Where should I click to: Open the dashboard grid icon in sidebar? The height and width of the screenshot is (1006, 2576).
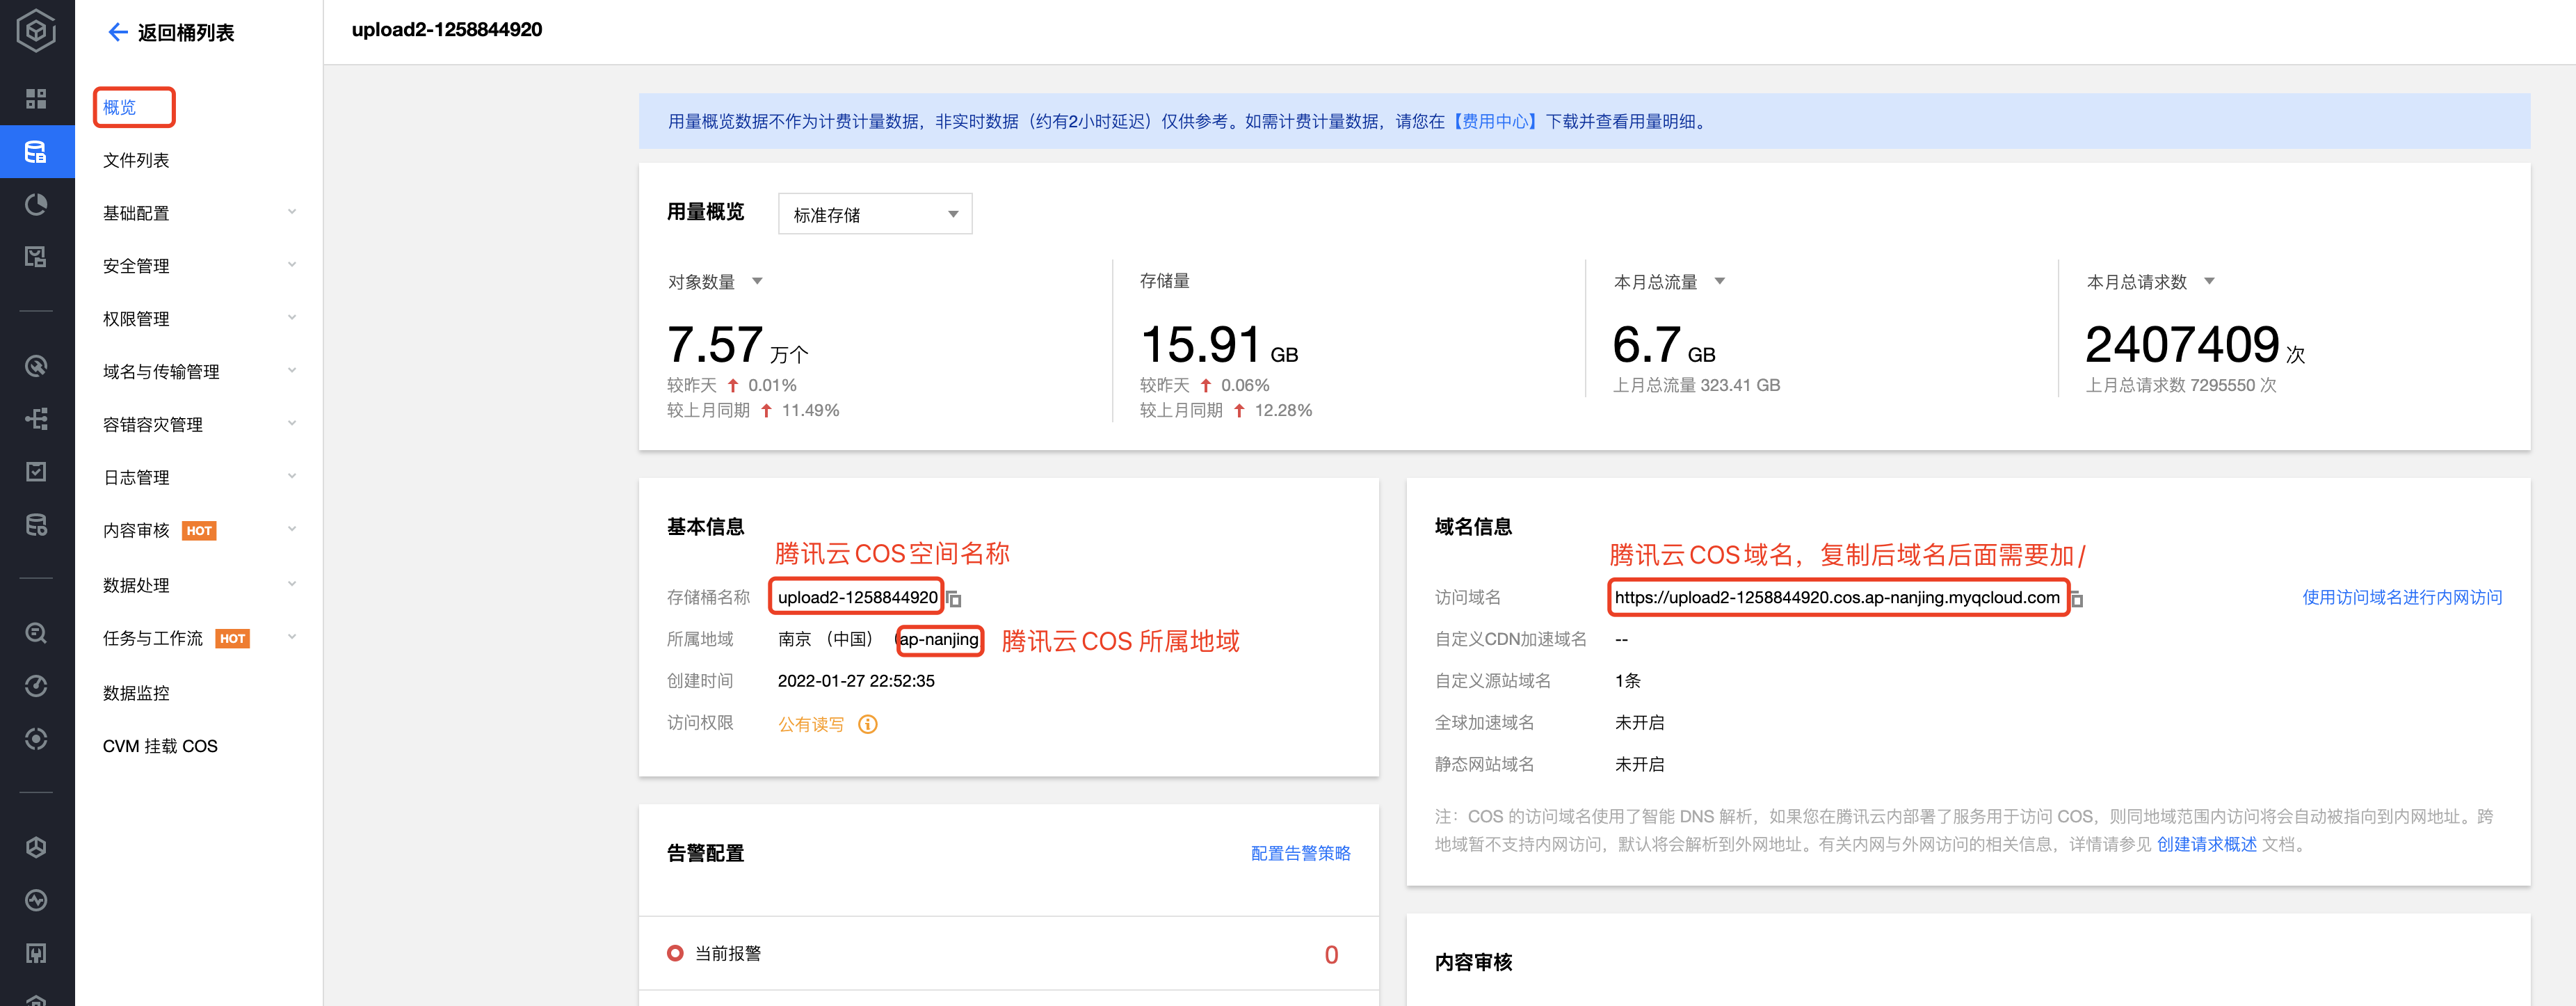pyautogui.click(x=36, y=98)
